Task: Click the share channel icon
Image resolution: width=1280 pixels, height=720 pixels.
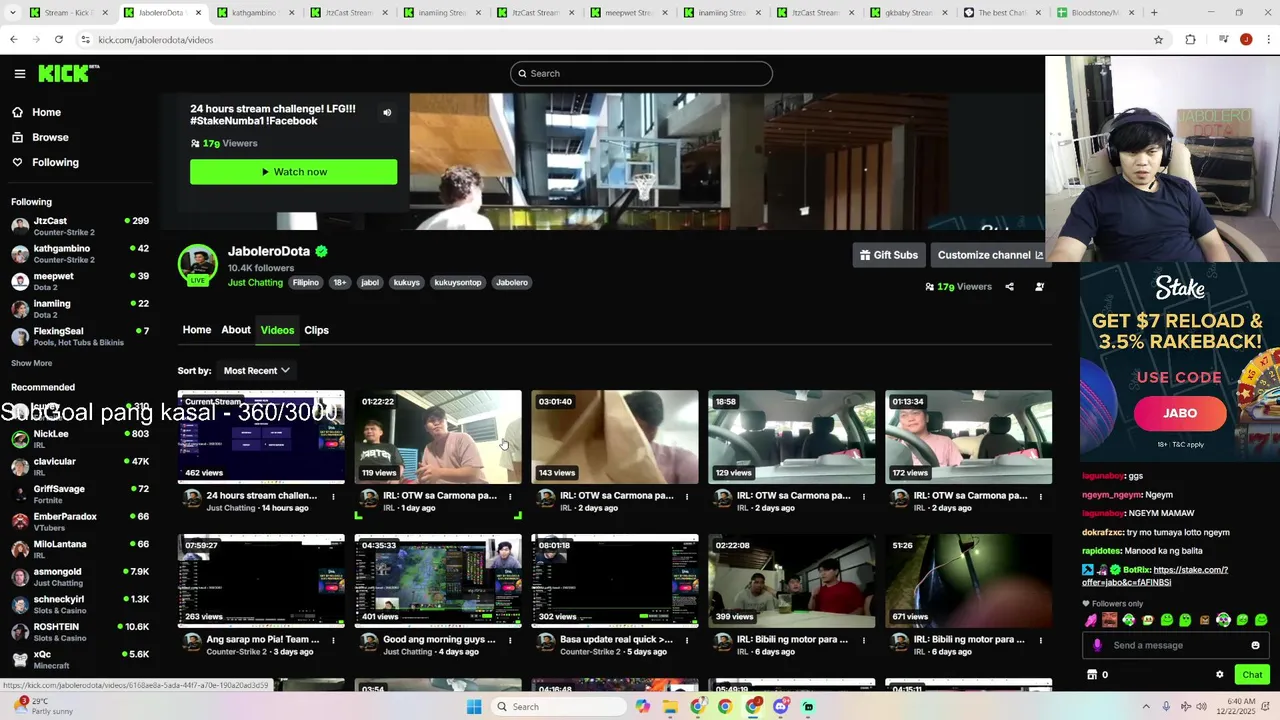Action: 1009,287
